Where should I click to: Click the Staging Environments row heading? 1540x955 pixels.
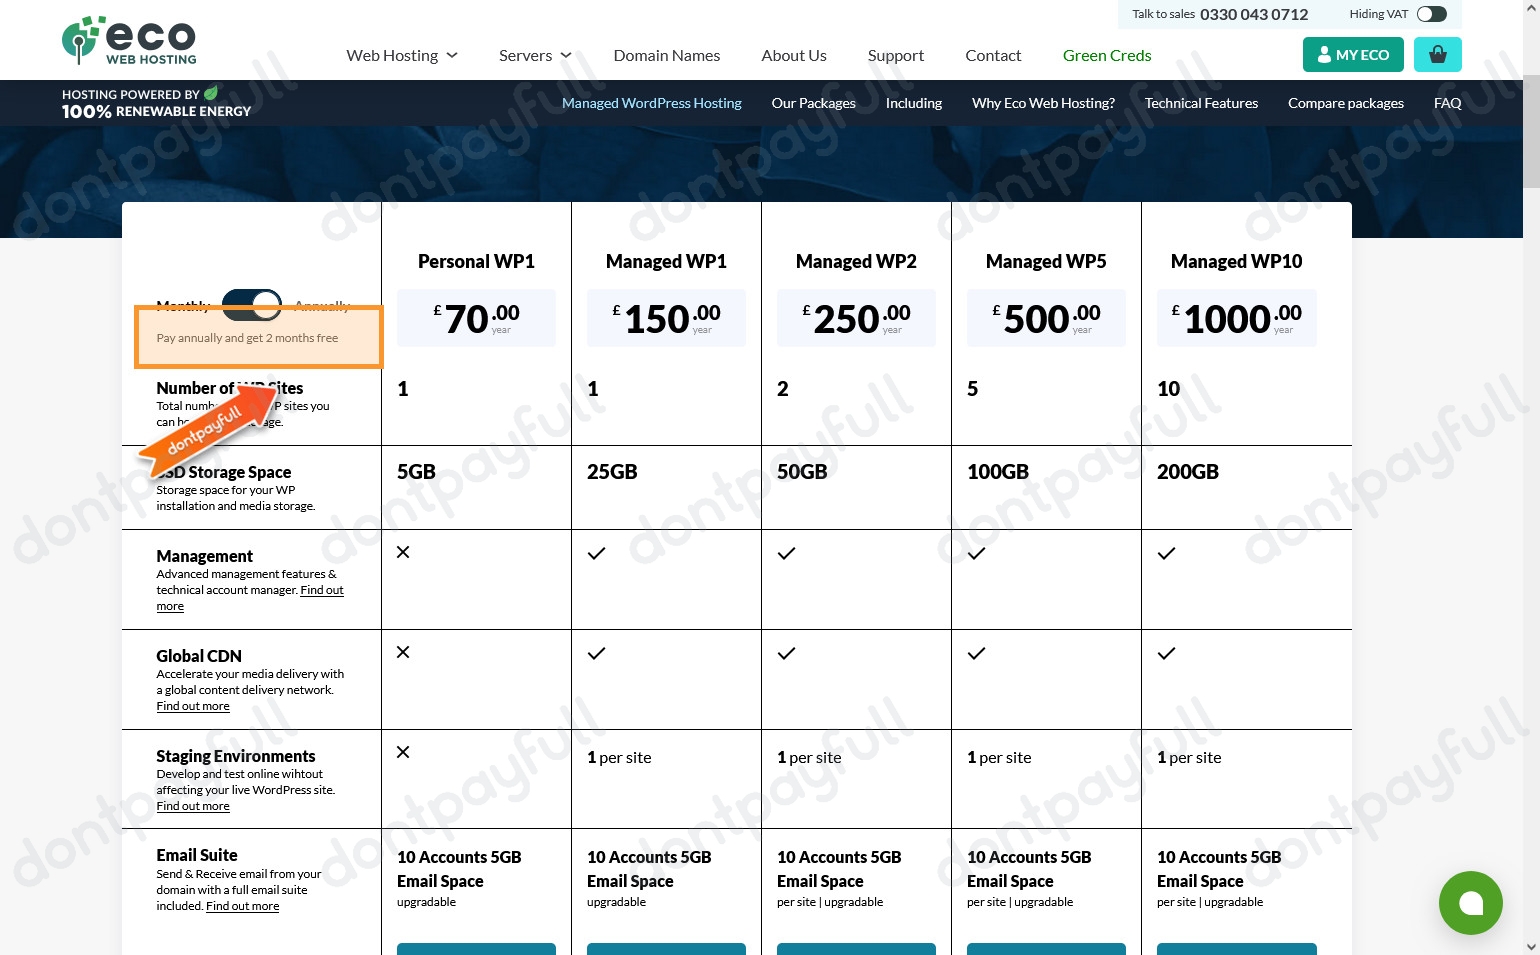tap(235, 756)
